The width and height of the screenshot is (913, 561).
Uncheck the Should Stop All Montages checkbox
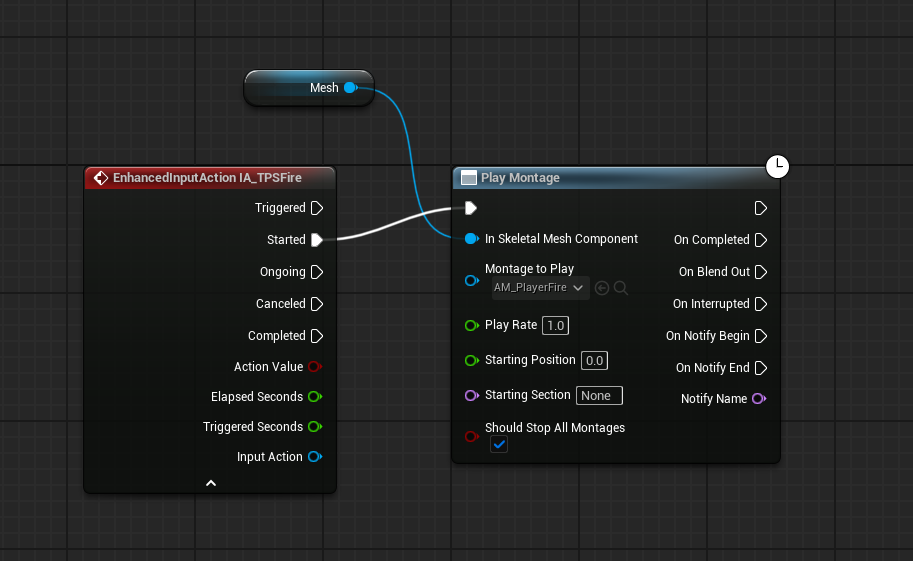499,444
